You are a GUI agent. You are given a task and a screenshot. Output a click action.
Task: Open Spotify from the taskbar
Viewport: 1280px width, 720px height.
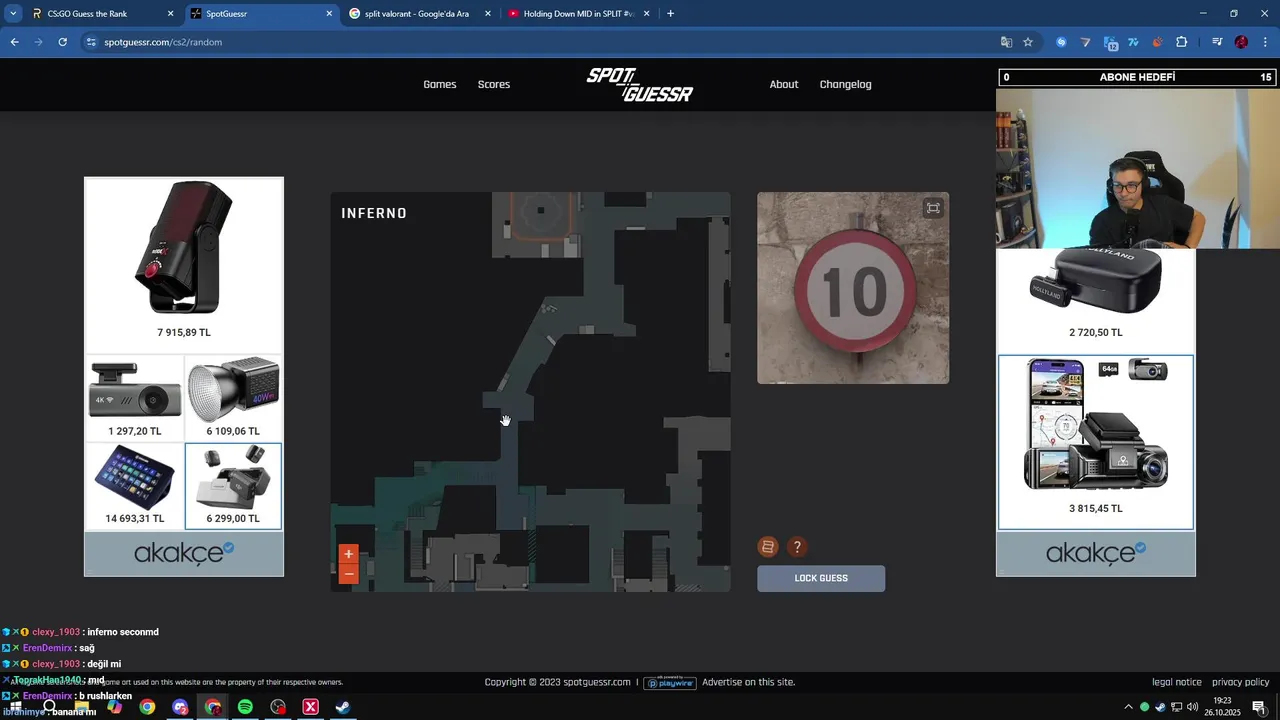click(245, 707)
